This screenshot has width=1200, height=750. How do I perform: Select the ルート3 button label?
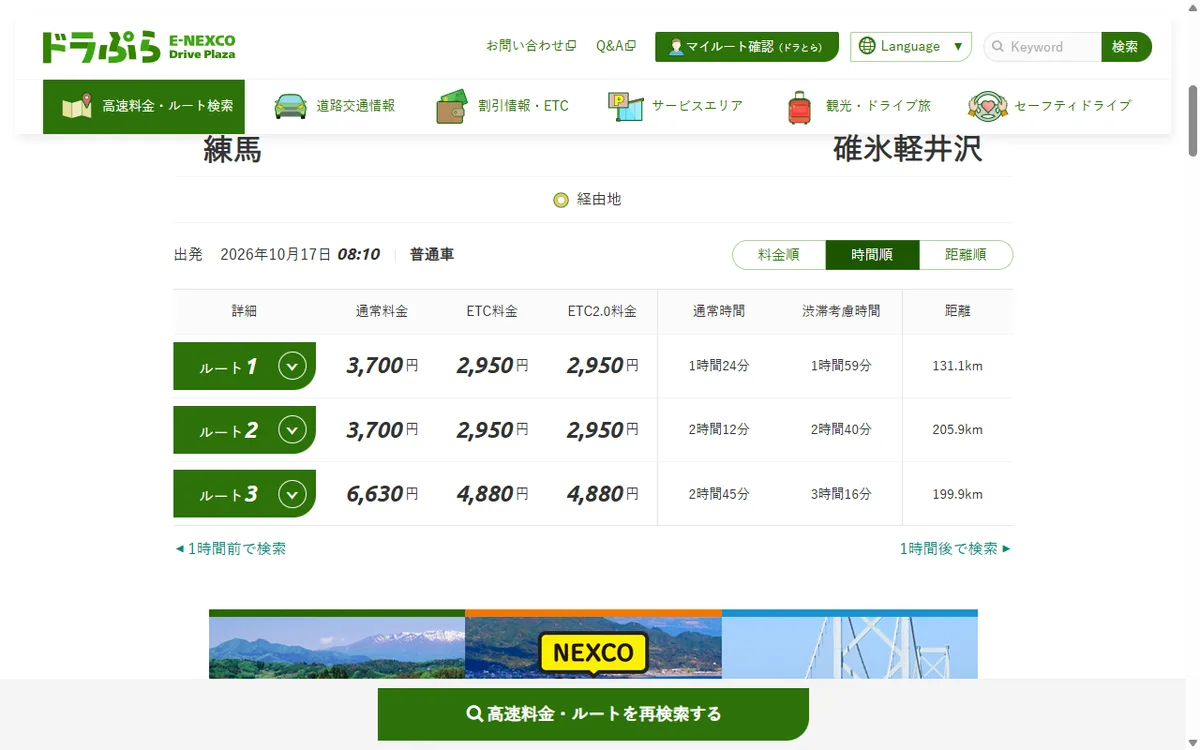pos(228,495)
